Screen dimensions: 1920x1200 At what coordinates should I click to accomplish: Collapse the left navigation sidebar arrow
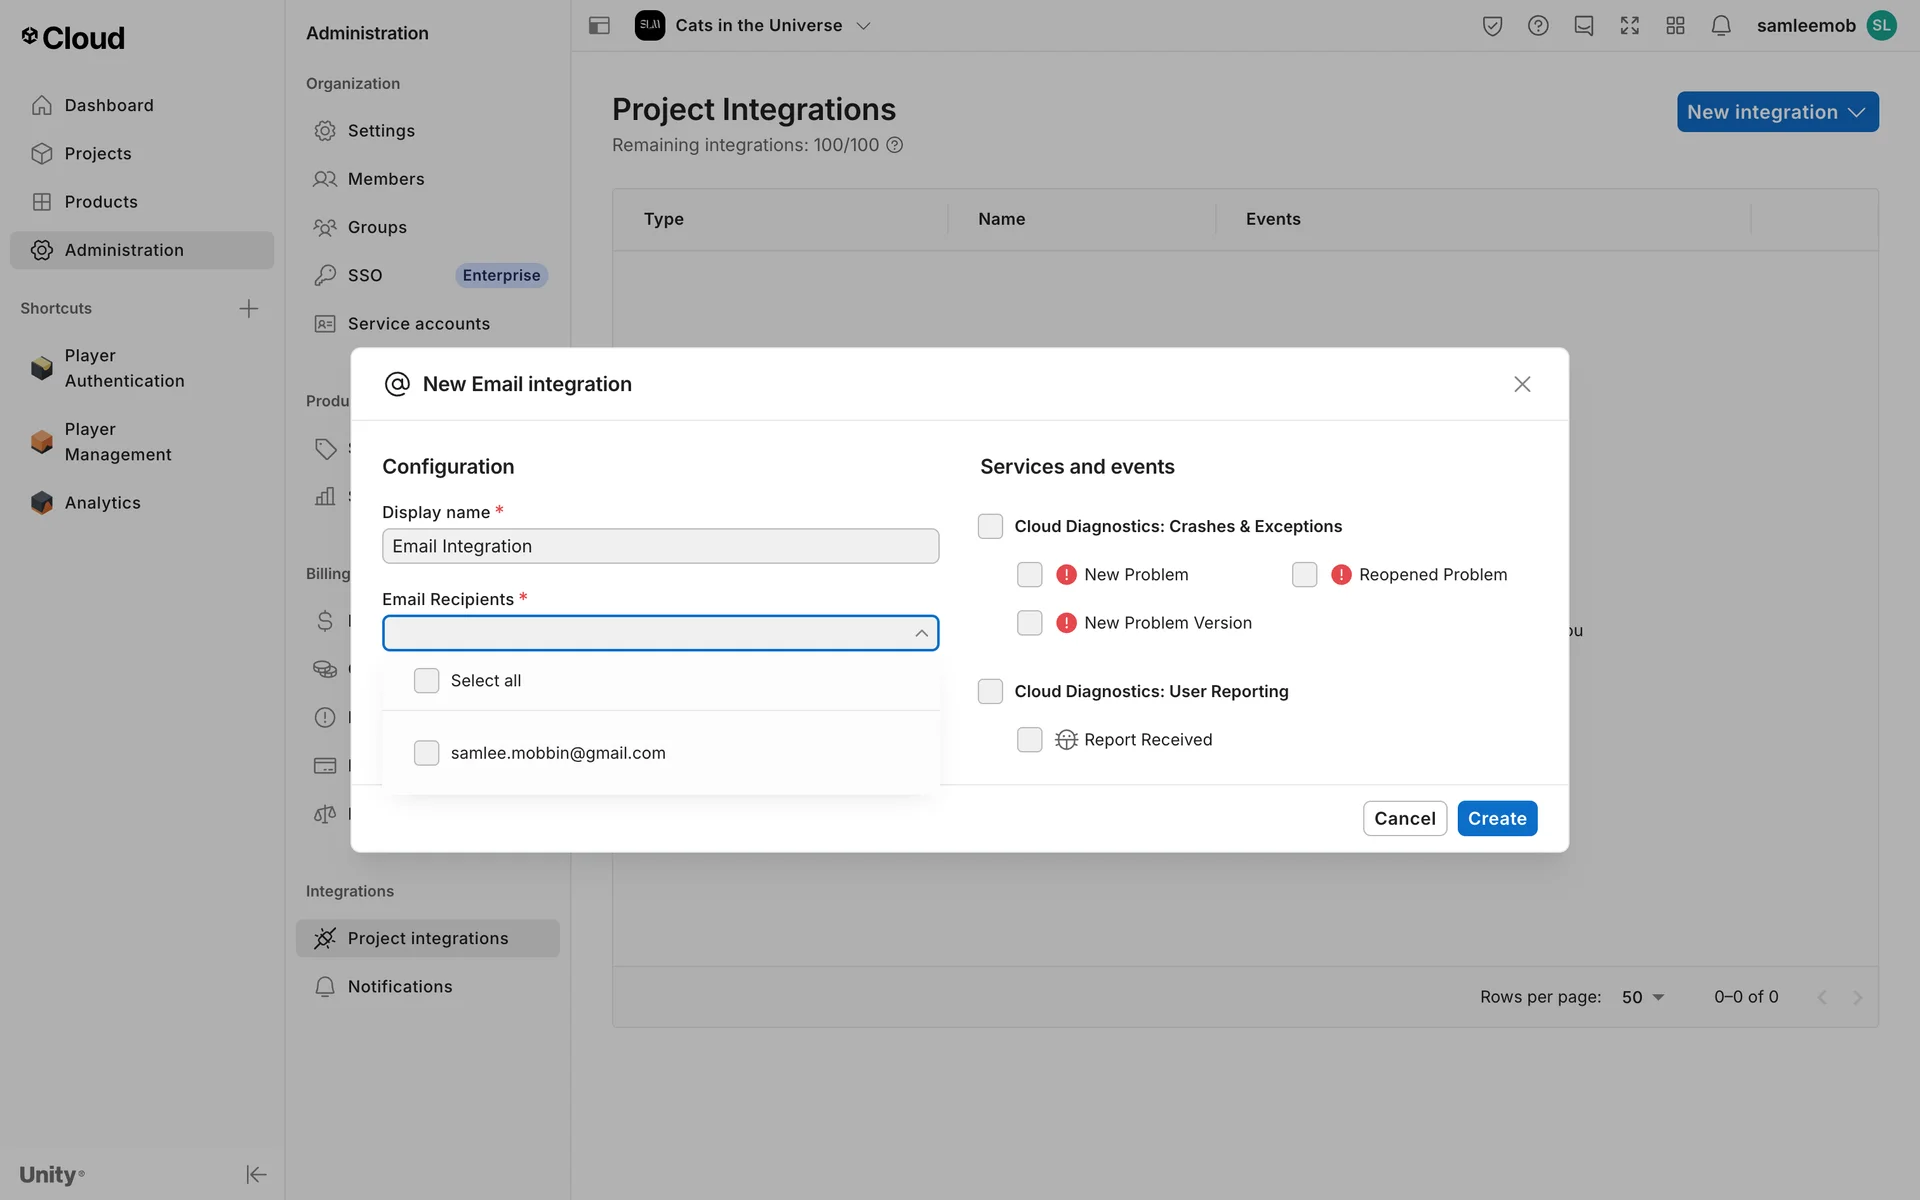256,1174
